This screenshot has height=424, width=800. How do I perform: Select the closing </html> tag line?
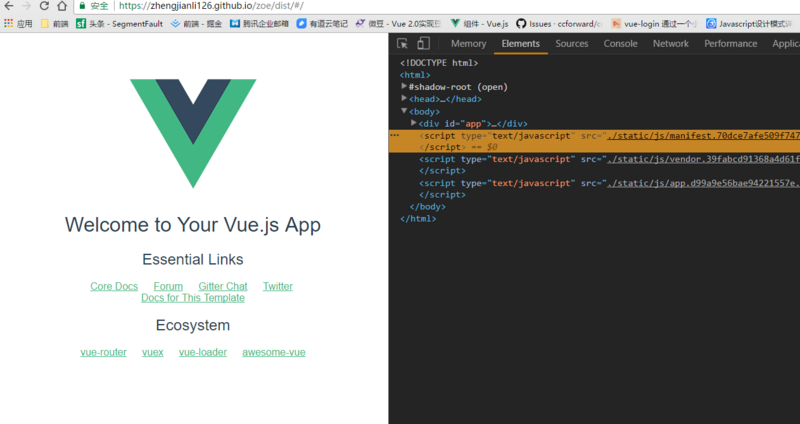[x=418, y=218]
